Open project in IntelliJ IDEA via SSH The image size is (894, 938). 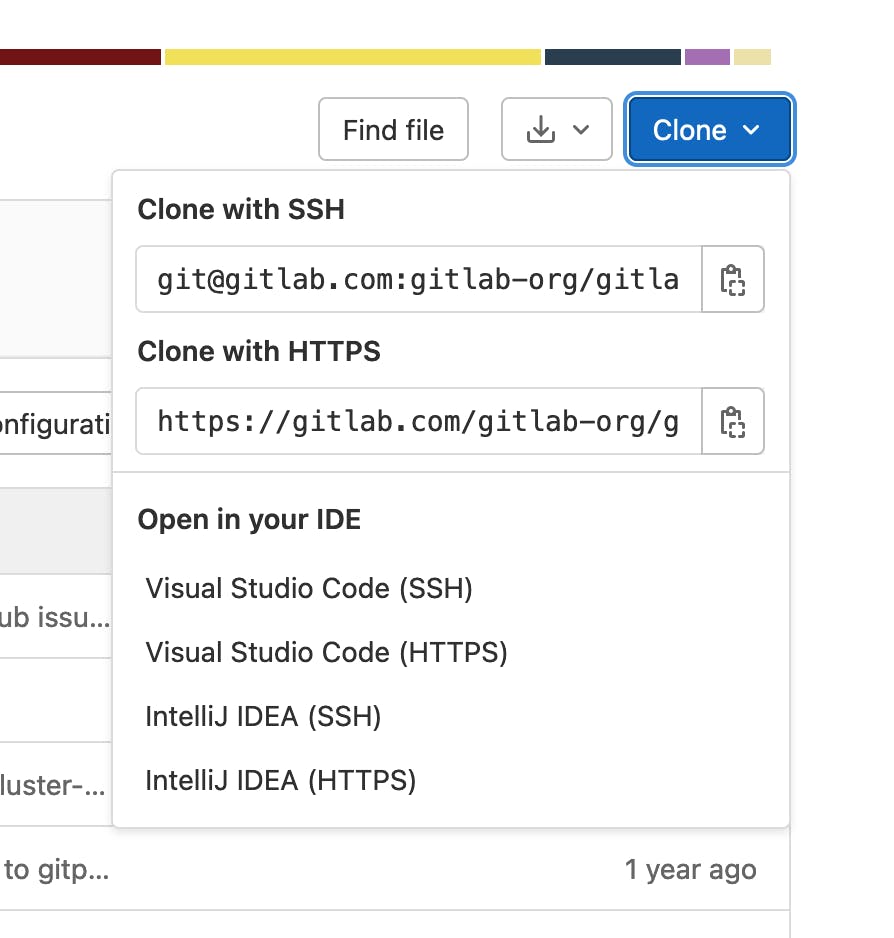click(263, 716)
